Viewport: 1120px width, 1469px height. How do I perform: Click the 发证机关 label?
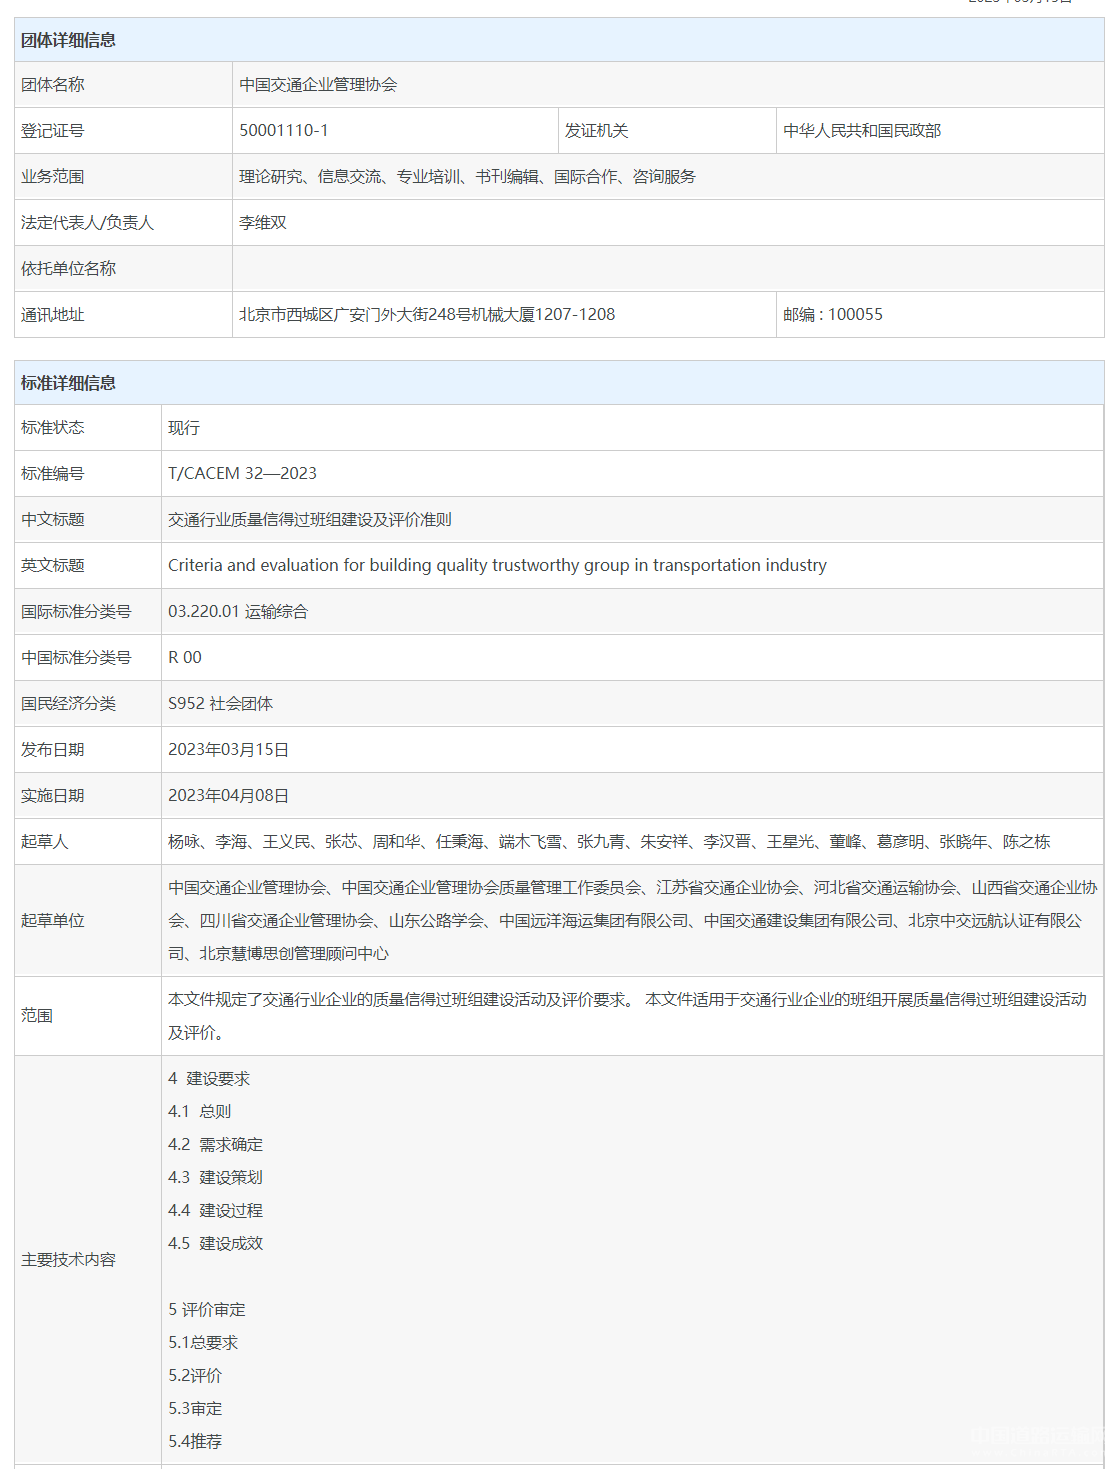(597, 131)
